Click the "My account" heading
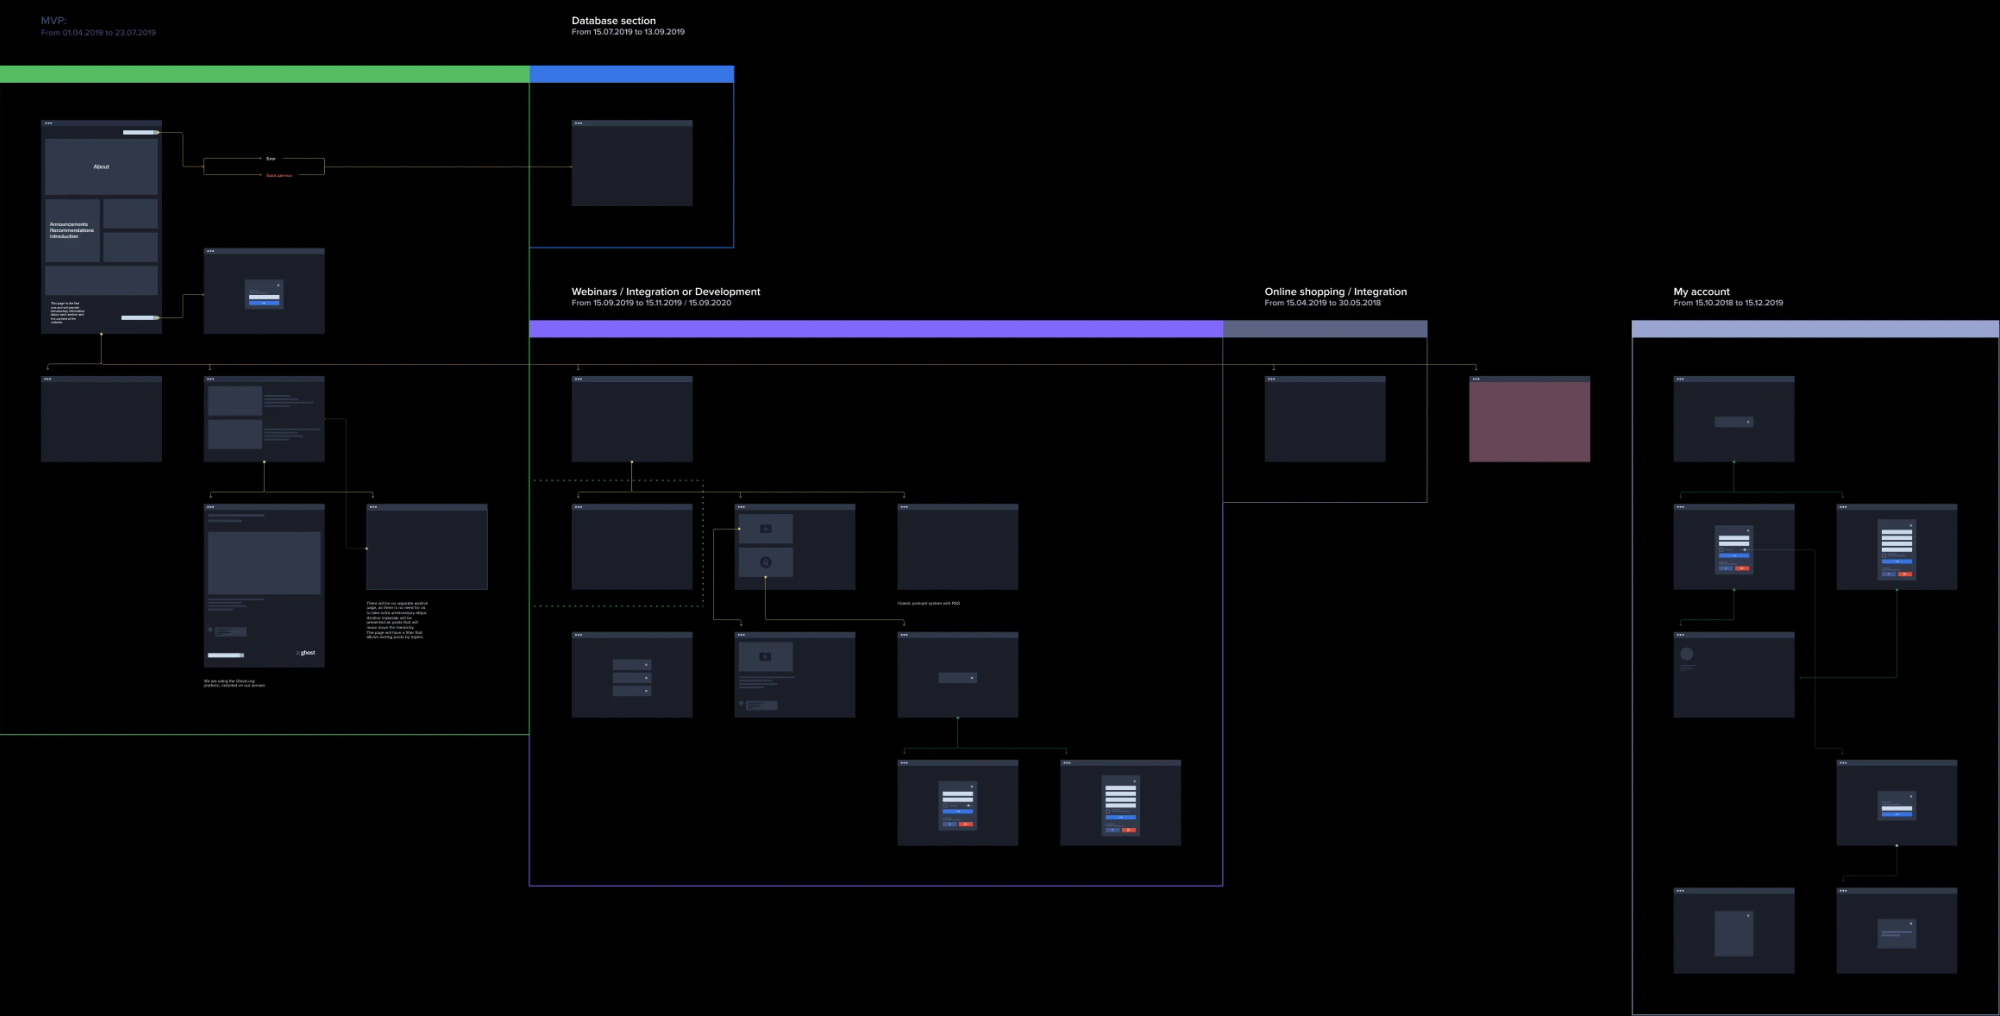 point(1701,292)
